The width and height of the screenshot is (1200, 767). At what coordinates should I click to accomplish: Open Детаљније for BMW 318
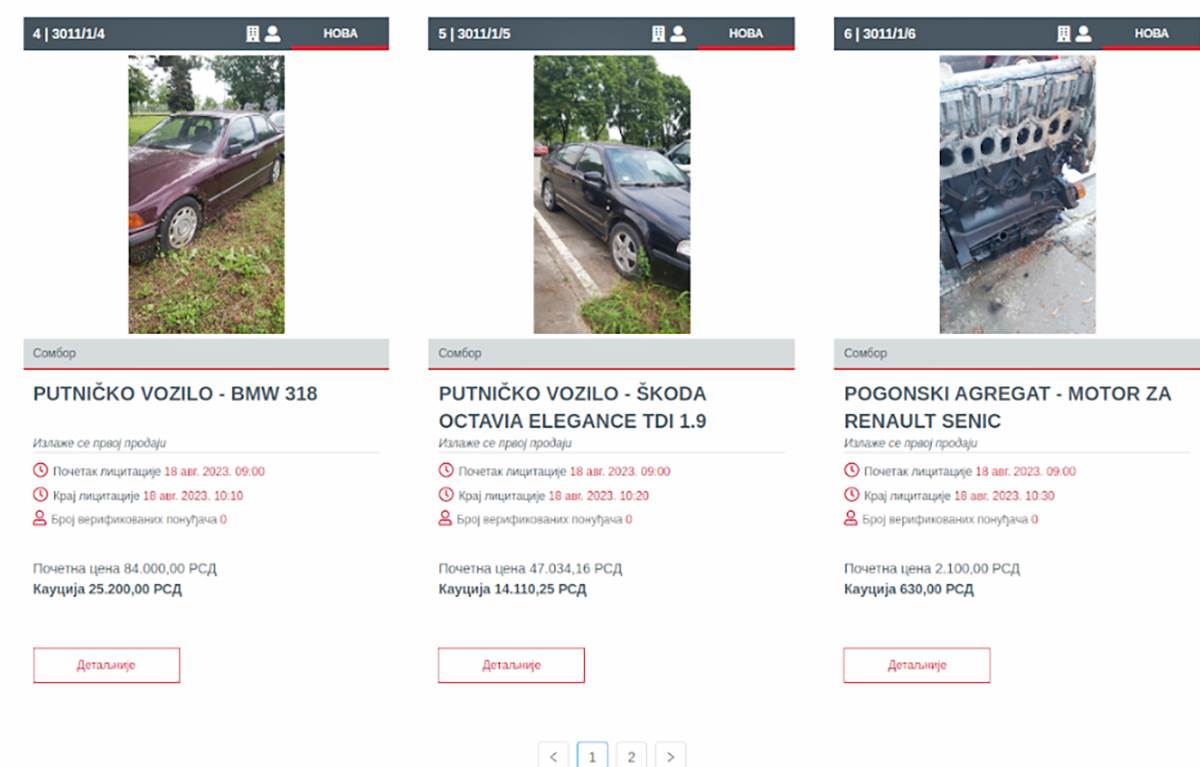(106, 665)
